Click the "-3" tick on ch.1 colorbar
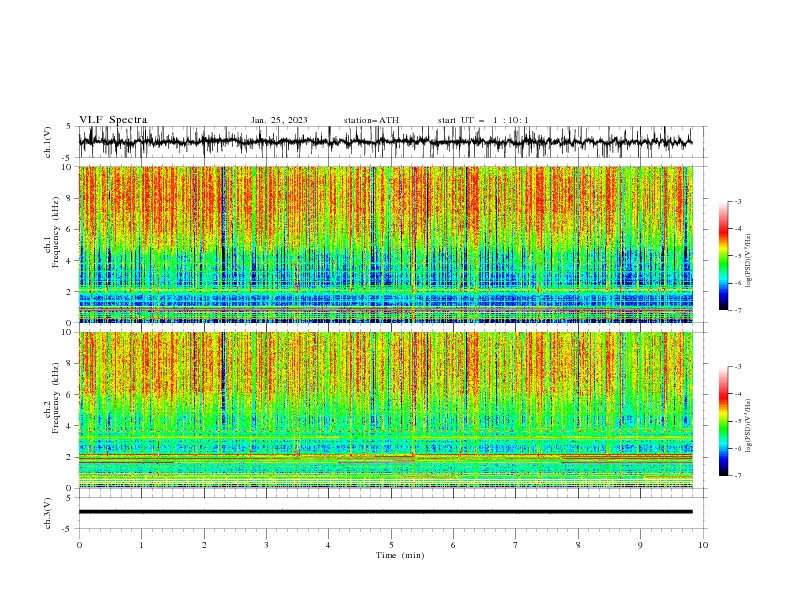 pos(737,201)
